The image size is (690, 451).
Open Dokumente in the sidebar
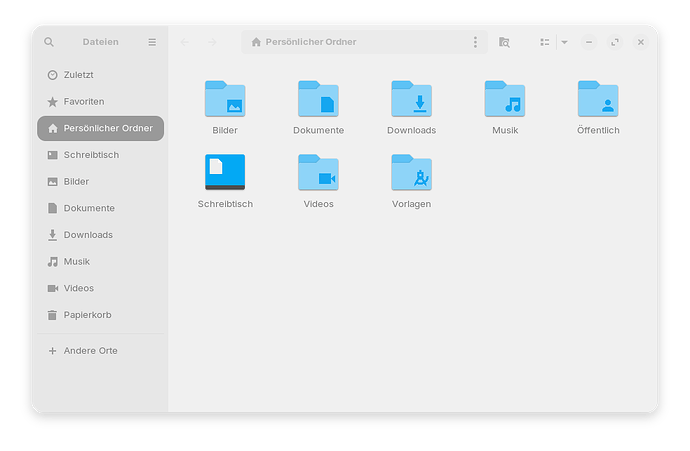[100, 208]
